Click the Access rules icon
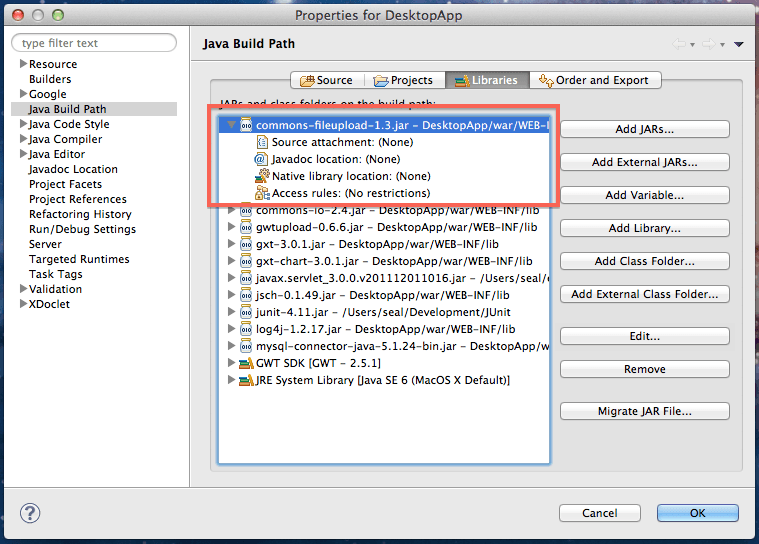 click(262, 193)
